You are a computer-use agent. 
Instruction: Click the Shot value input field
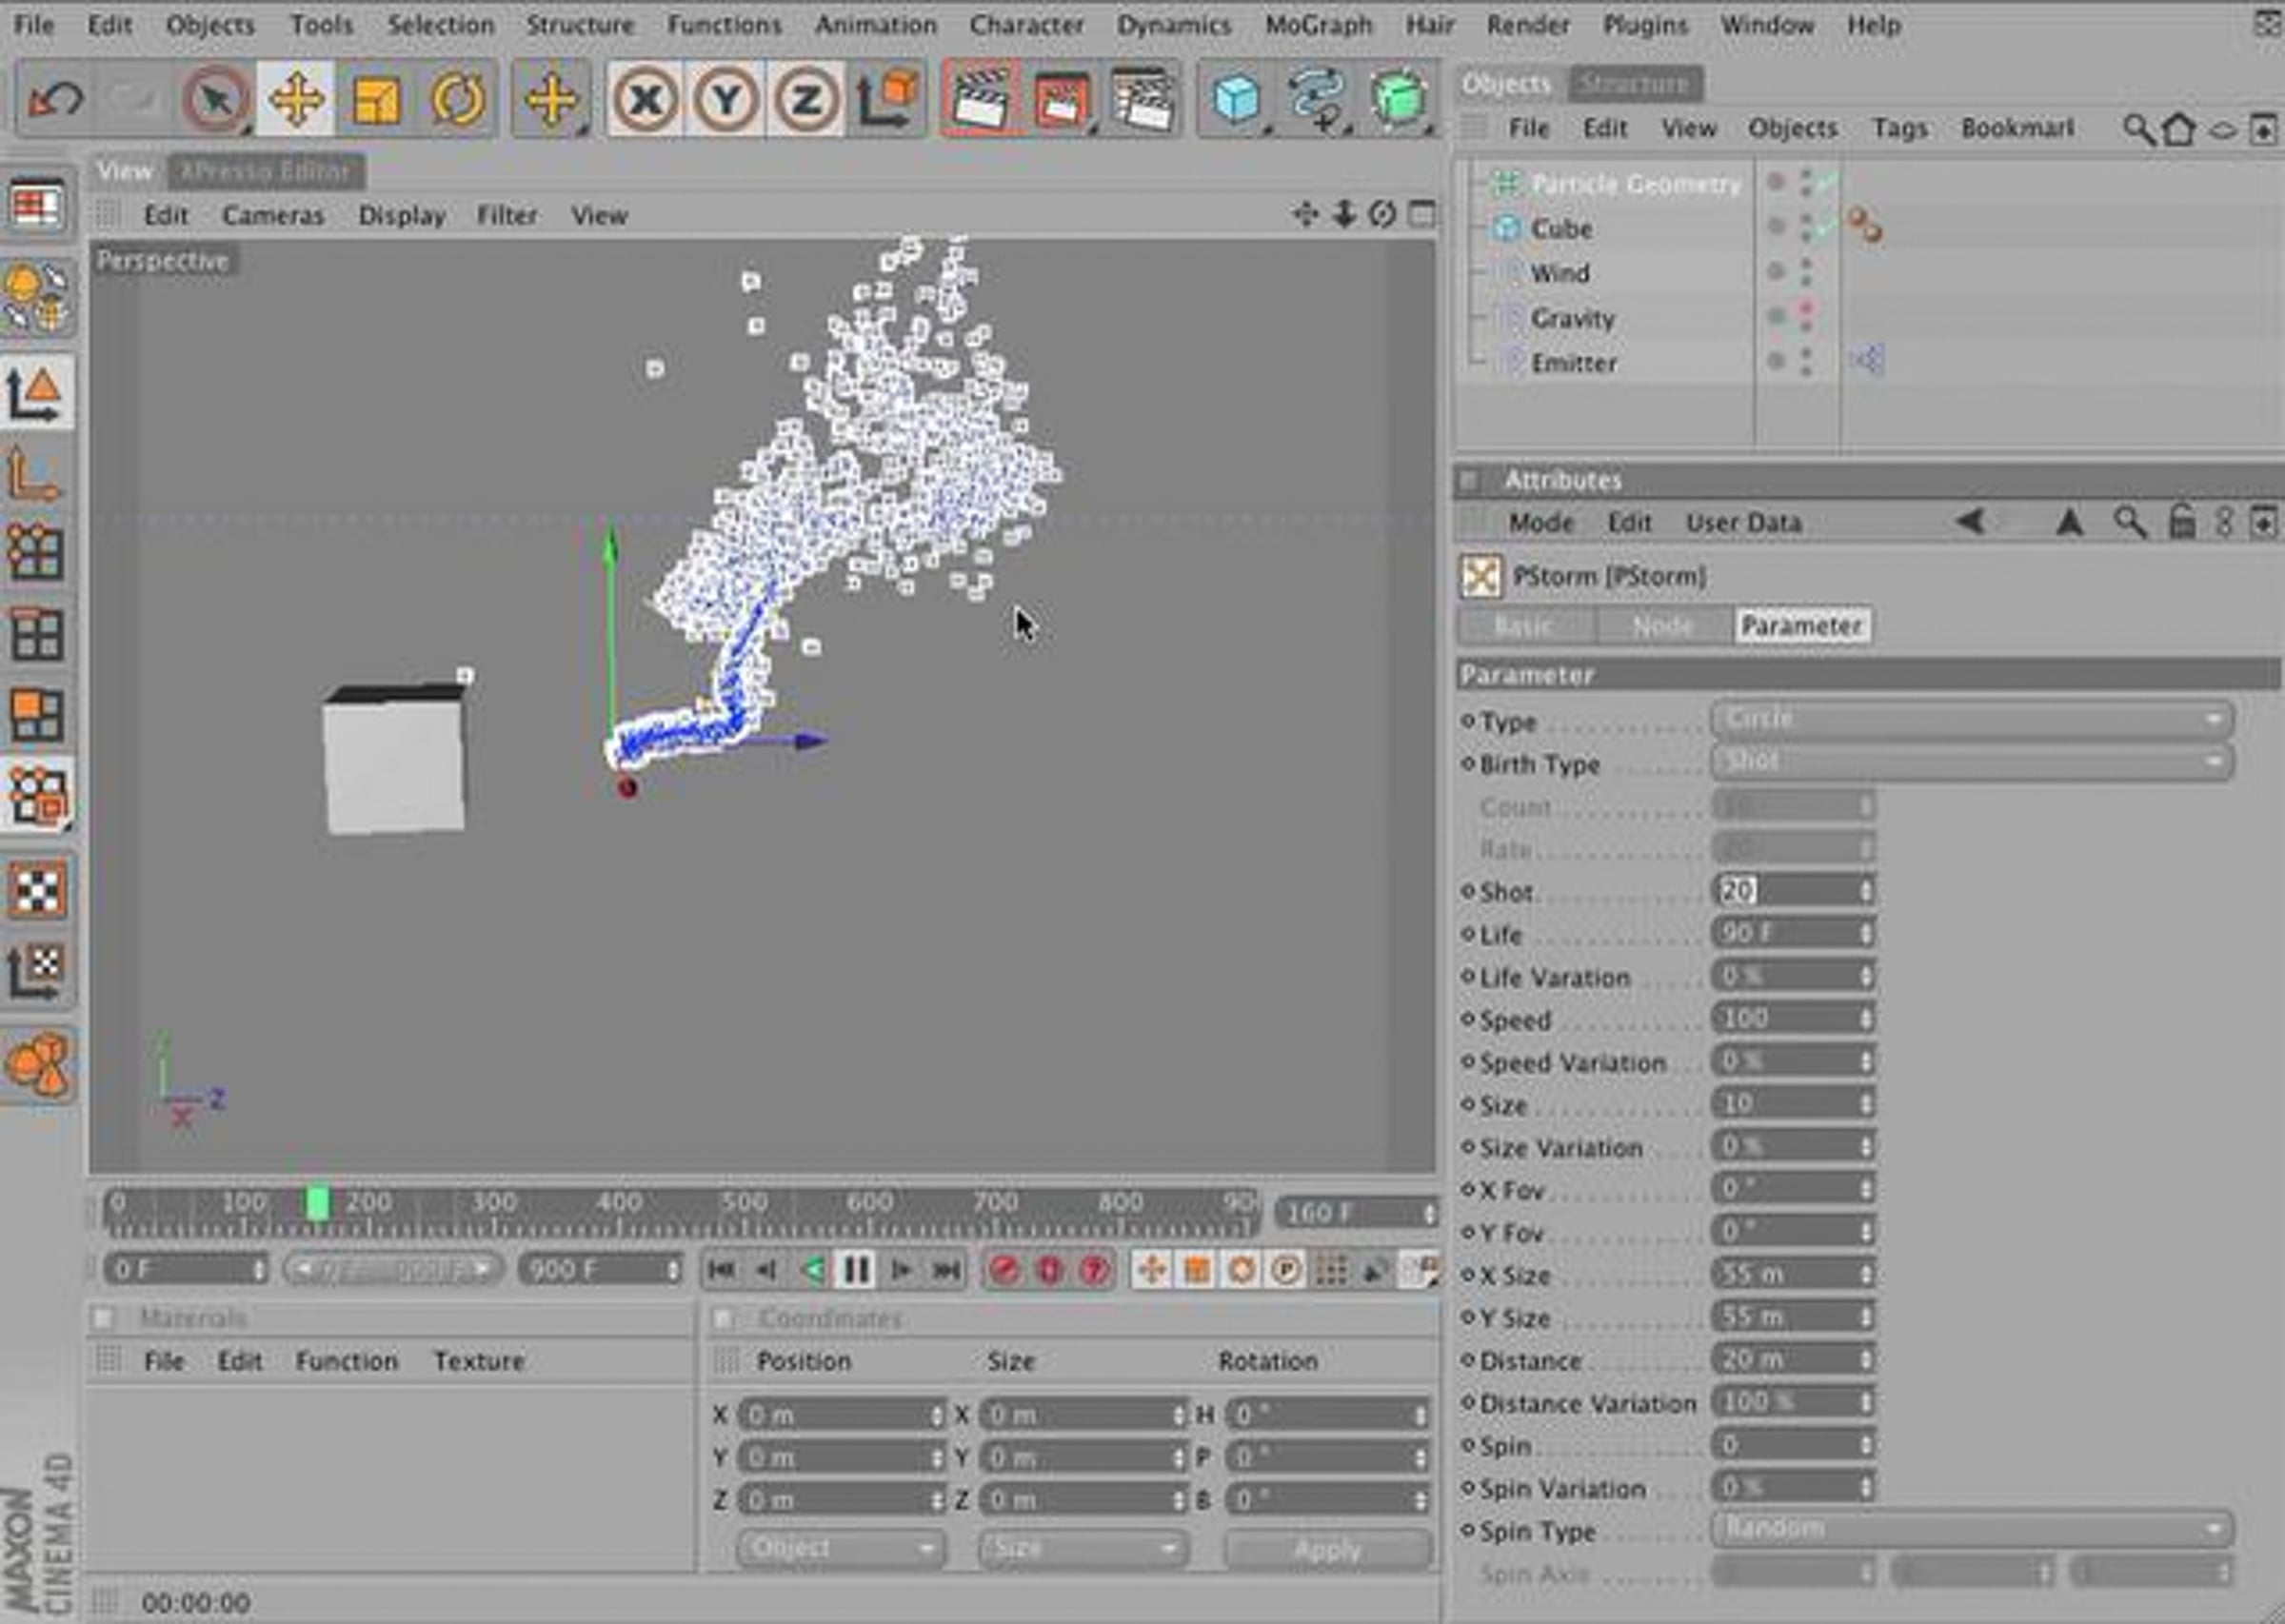click(1792, 890)
